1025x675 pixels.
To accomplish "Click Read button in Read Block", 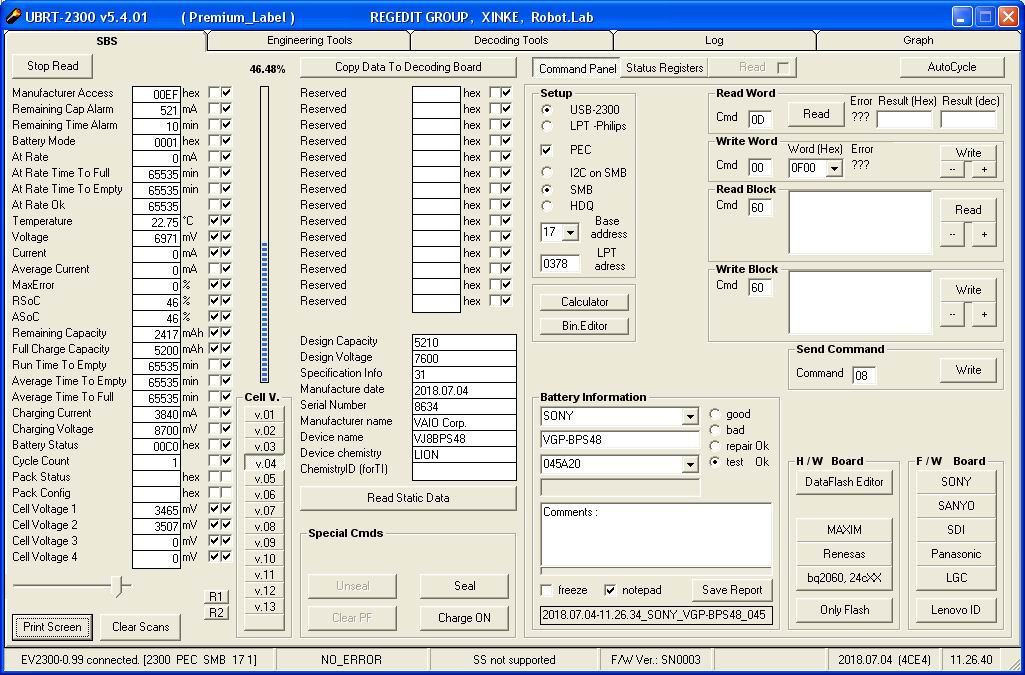I will click(x=968, y=210).
